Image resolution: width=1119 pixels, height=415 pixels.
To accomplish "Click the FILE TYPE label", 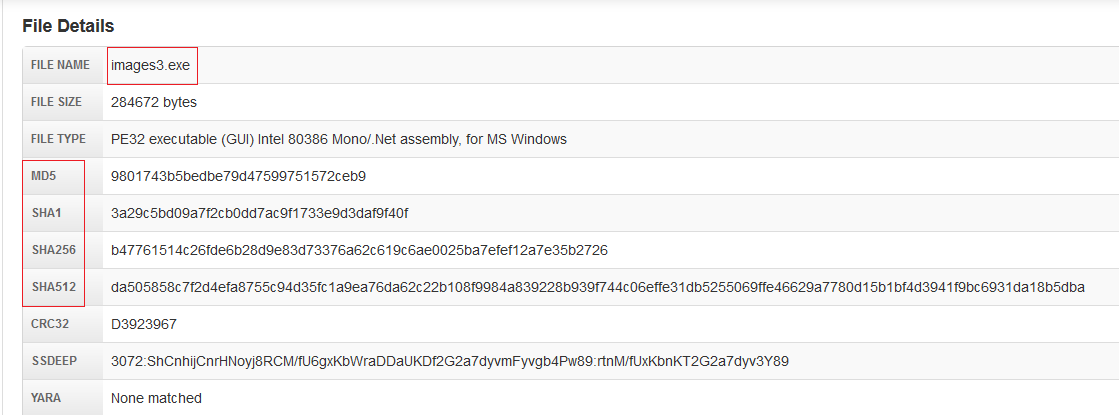I will click(x=58, y=139).
